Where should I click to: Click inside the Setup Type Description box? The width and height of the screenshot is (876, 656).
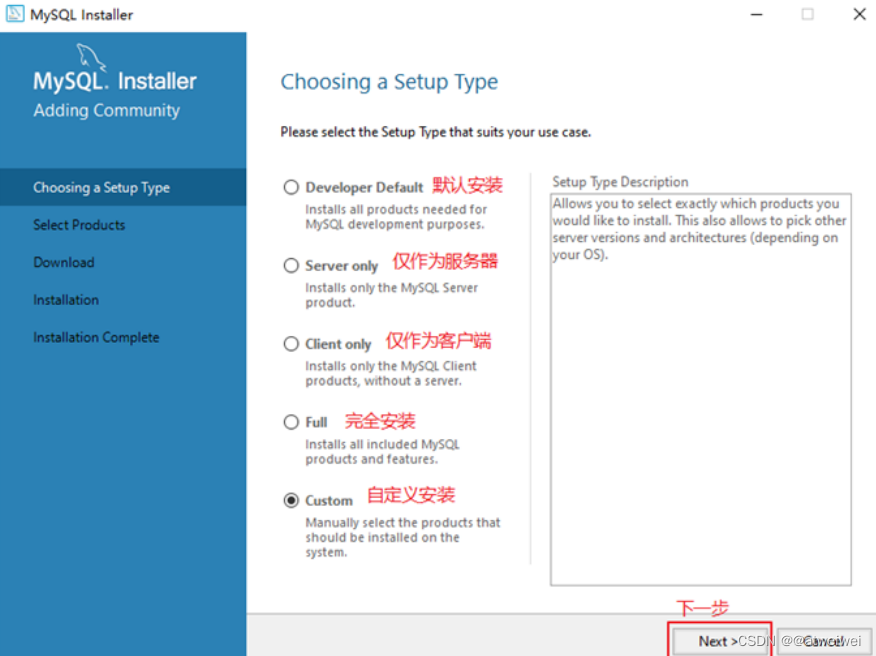[701, 389]
